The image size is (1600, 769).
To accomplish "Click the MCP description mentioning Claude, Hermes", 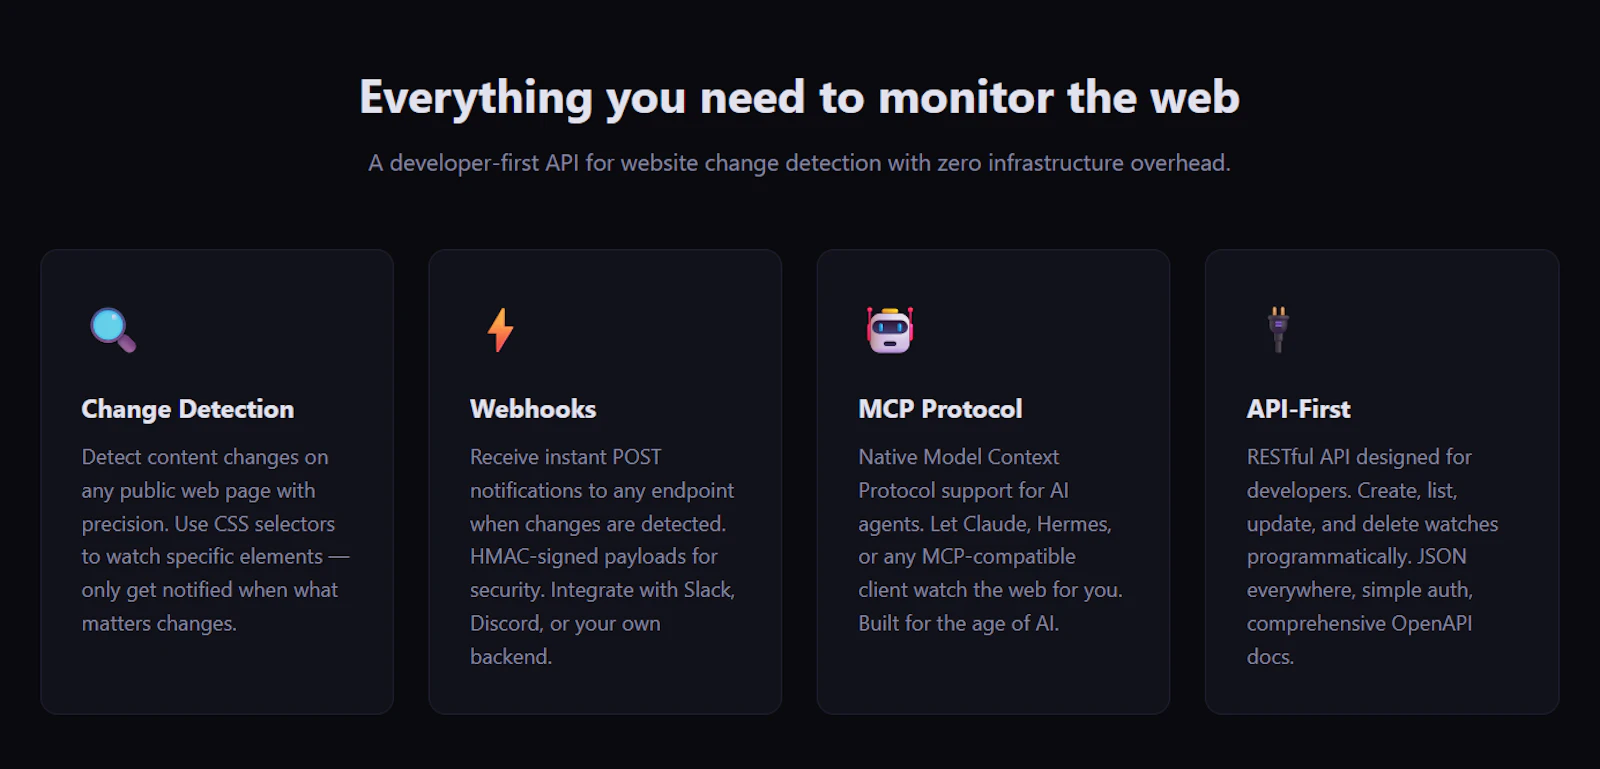I will coord(990,540).
